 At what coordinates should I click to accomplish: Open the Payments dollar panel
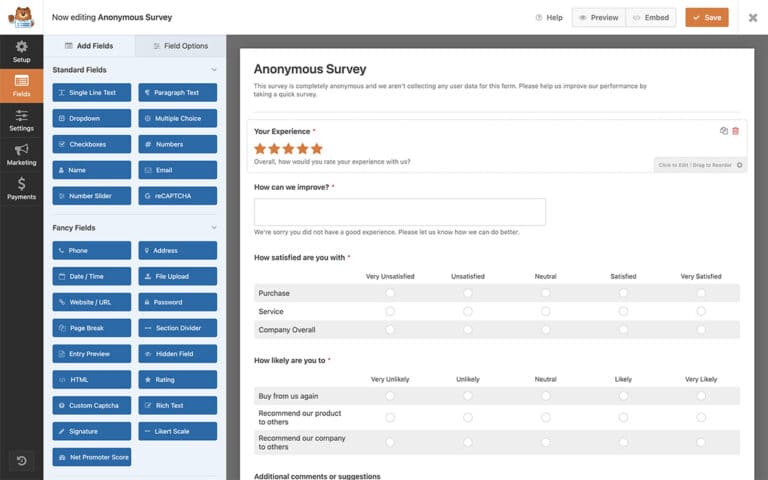coord(22,189)
